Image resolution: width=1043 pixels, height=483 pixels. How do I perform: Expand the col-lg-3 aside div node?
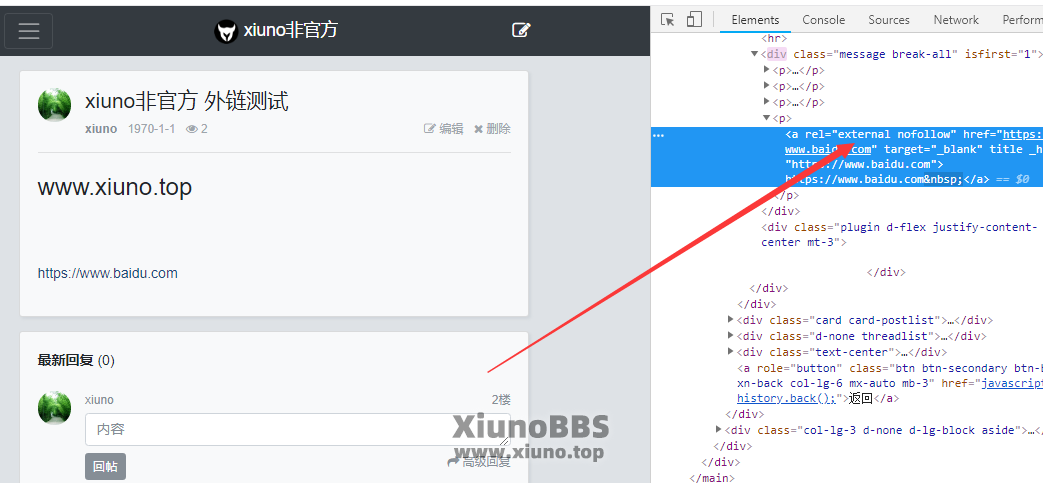coord(719,430)
